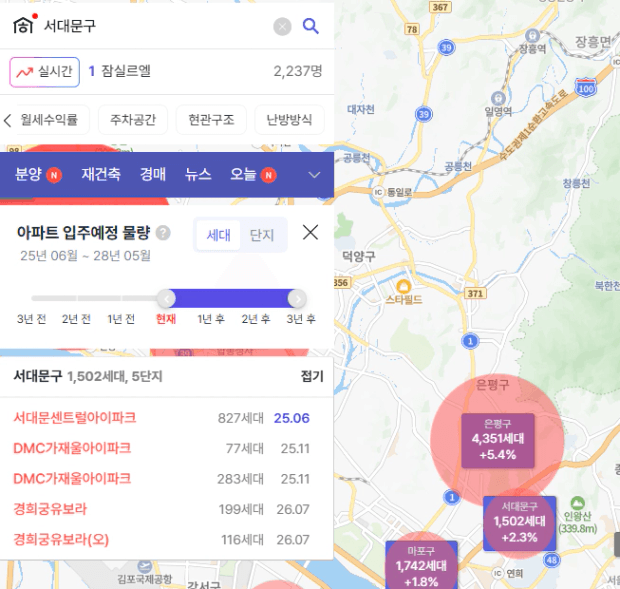This screenshot has height=589, width=620.
Task: Click the Hogangnono house logo icon
Action: point(25,25)
